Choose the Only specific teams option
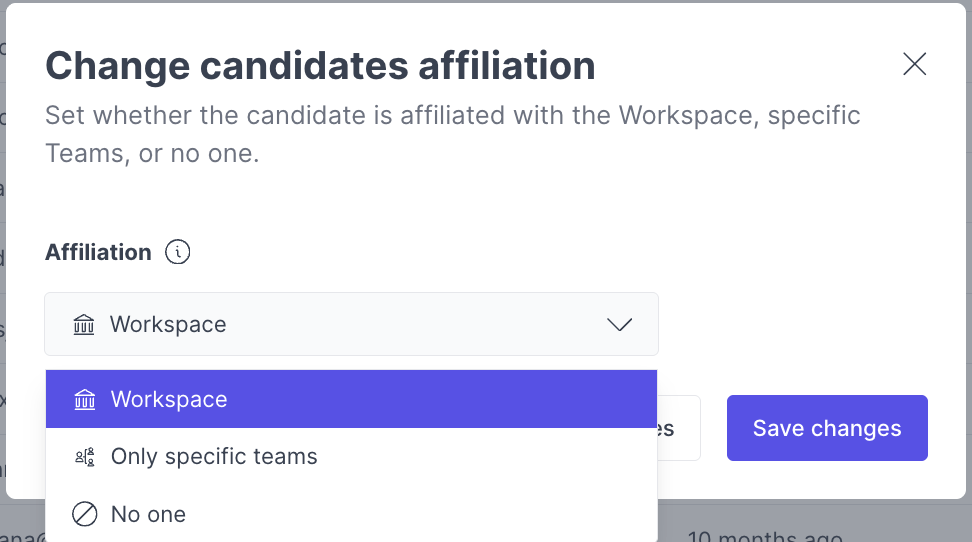Viewport: 972px width, 542px height. 214,457
